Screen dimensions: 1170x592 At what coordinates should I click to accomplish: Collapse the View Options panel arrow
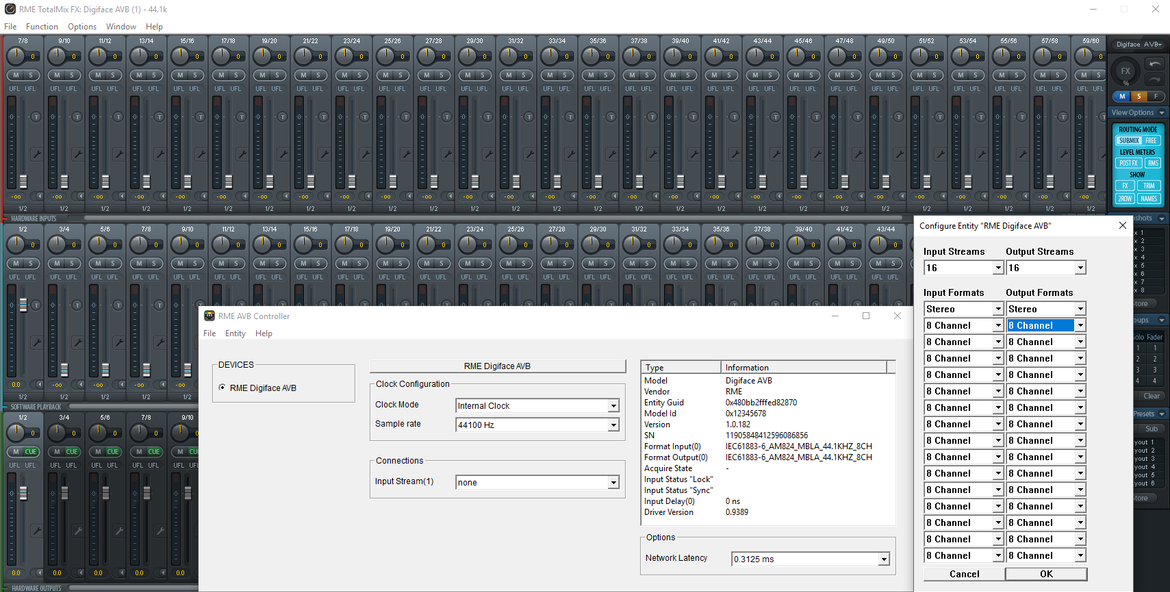point(1163,113)
